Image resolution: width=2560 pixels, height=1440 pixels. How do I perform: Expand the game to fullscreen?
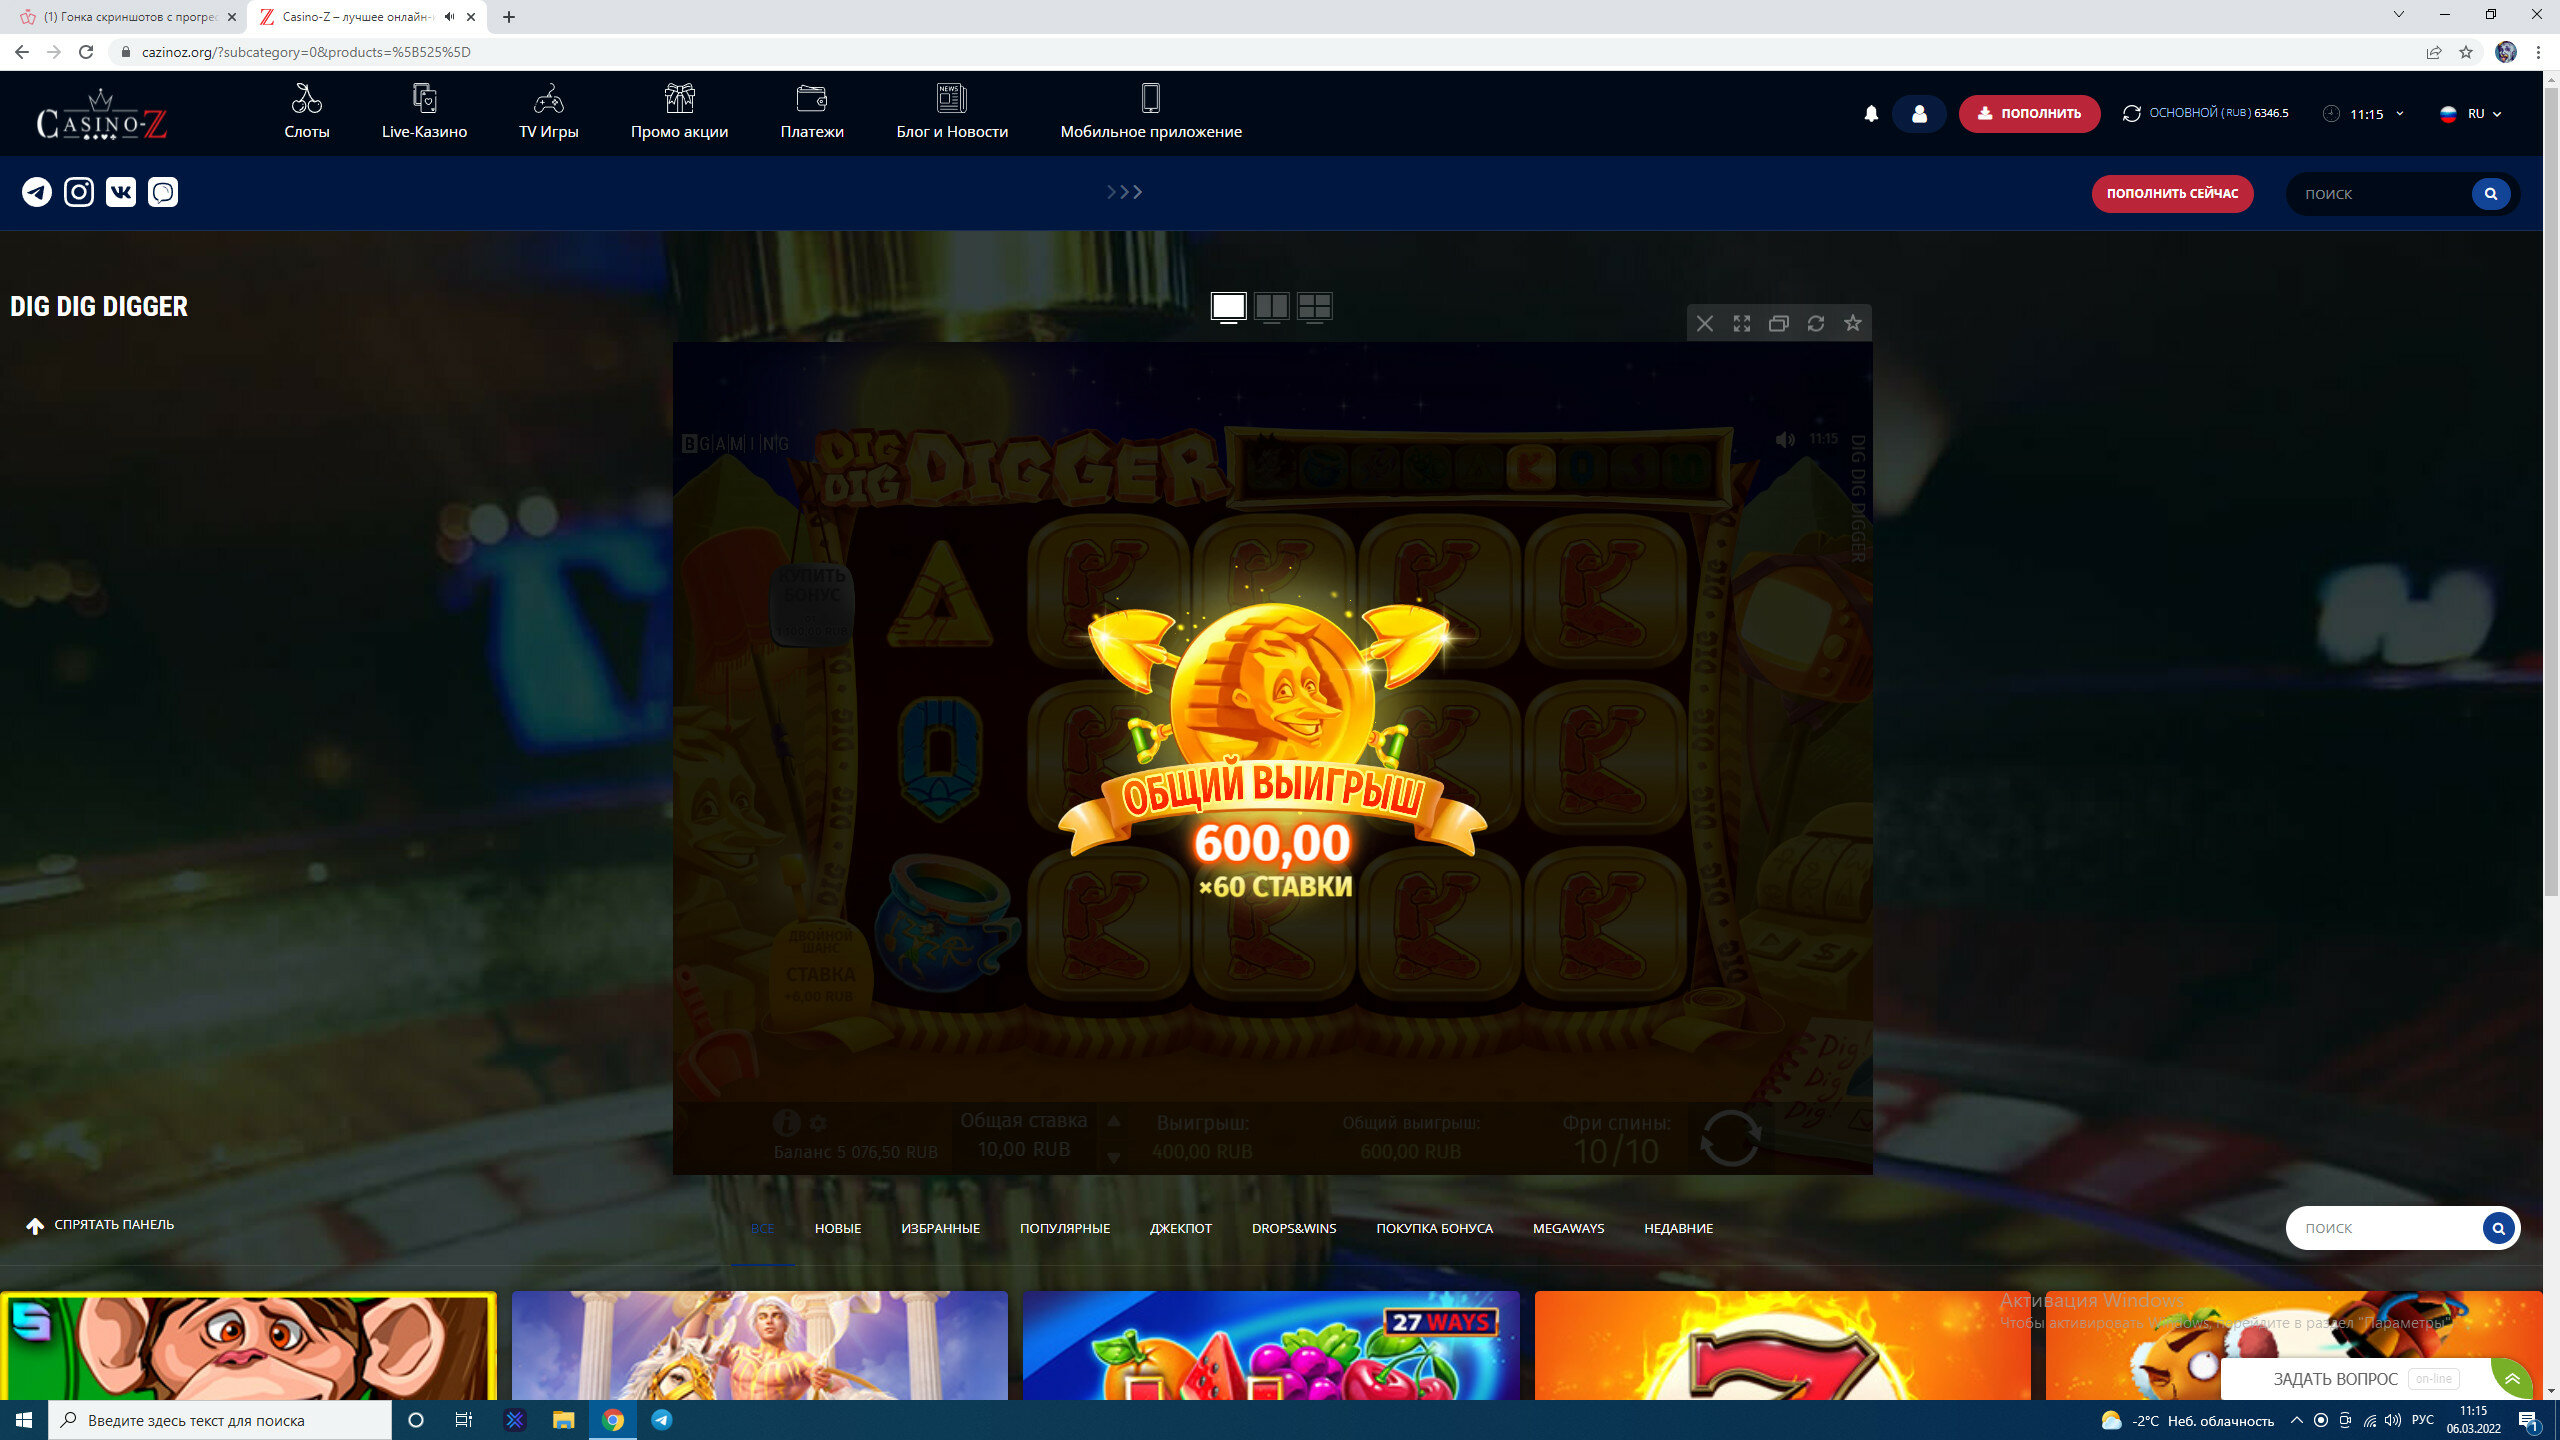(1742, 323)
